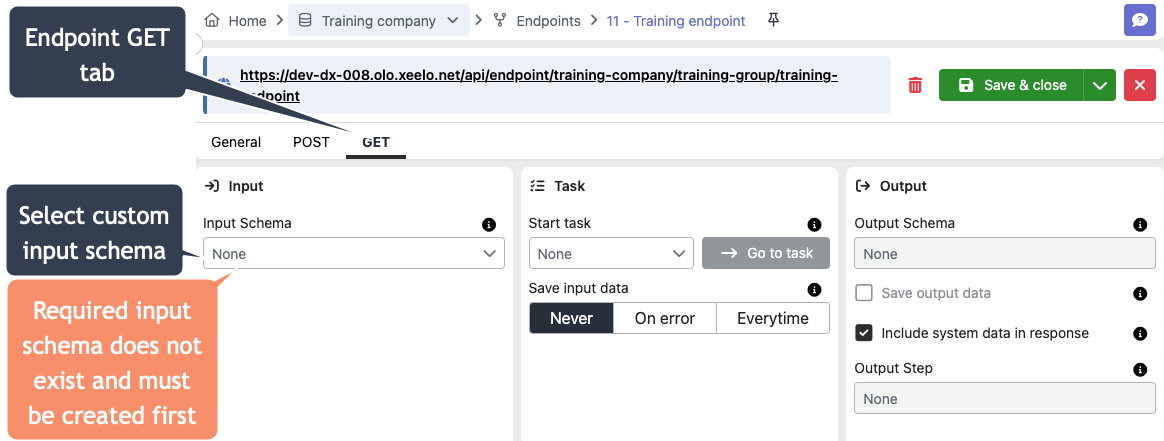1164x441 pixels.
Task: Switch to the General tab
Action: click(236, 142)
